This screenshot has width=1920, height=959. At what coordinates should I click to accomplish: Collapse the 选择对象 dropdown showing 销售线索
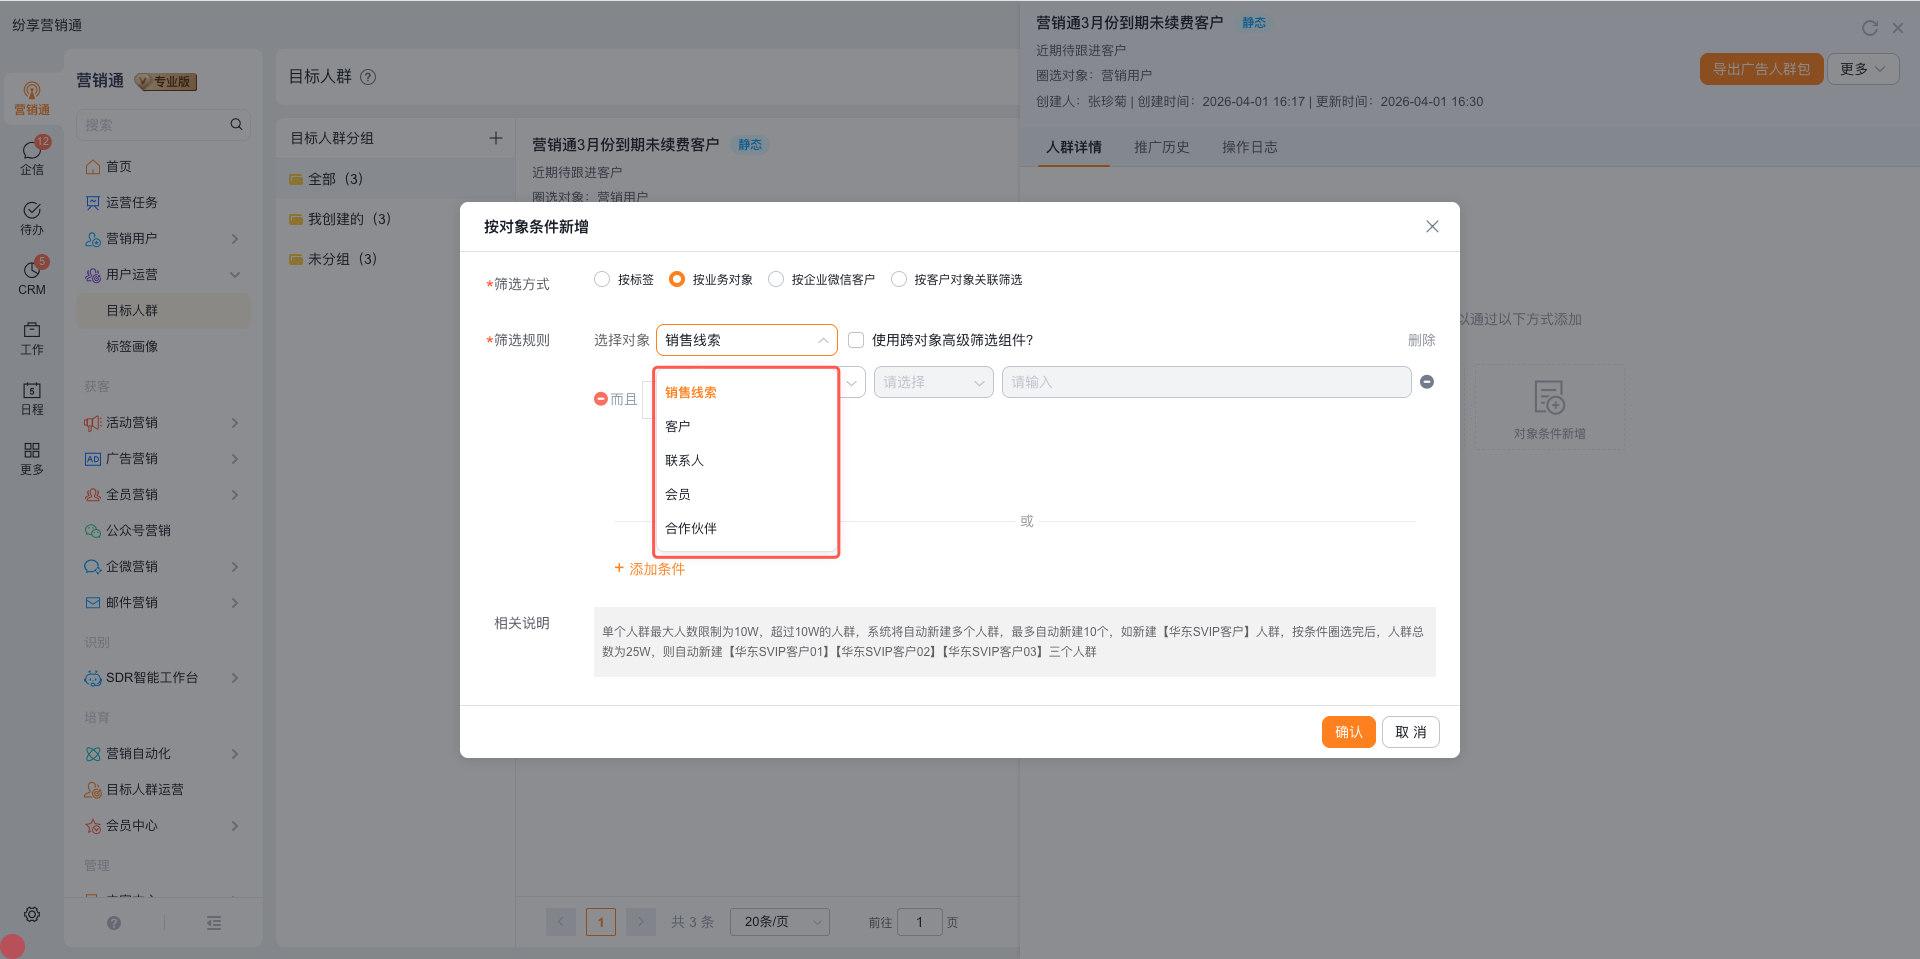746,340
